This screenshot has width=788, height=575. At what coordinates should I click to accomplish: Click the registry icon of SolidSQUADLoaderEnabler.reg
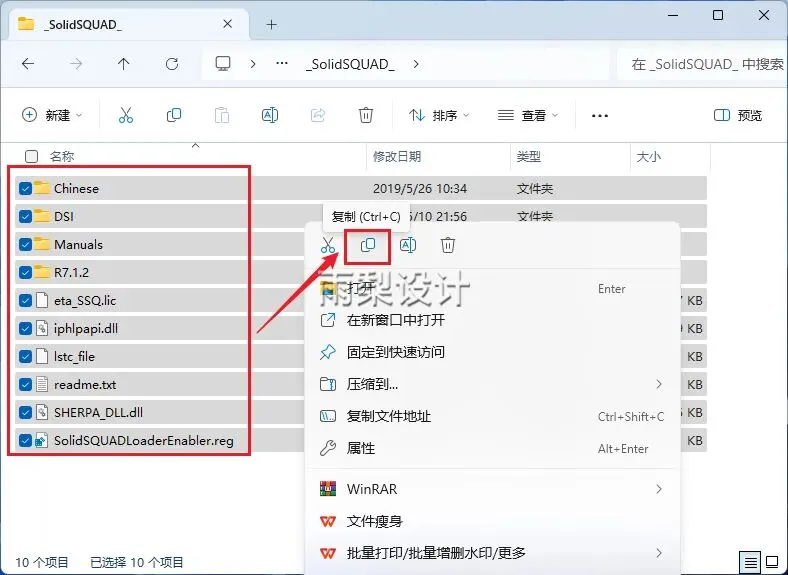coord(41,440)
